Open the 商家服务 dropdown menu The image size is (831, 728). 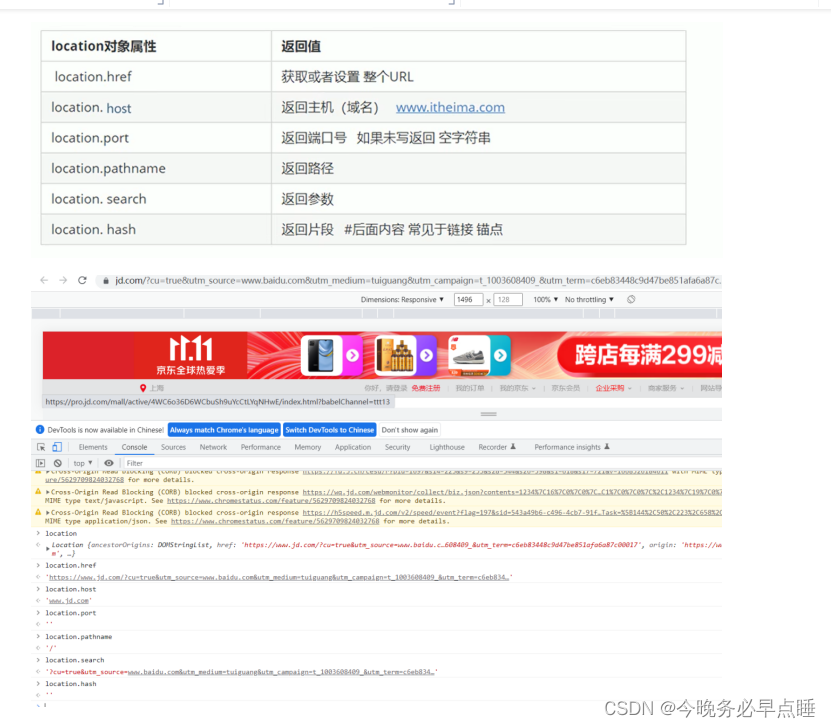666,388
